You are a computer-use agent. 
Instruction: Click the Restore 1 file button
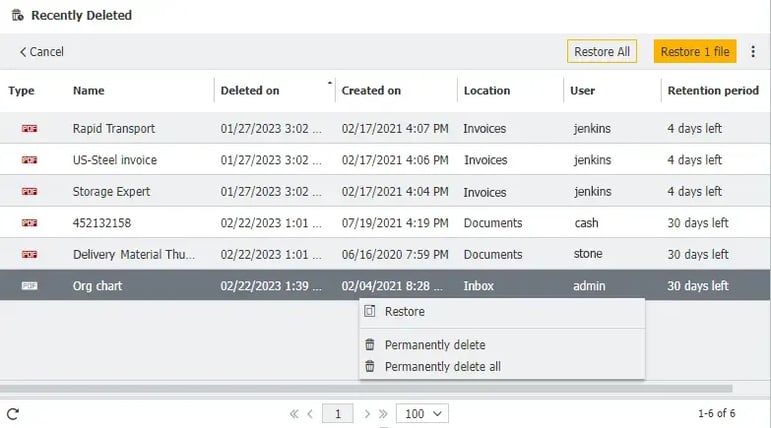(x=695, y=51)
